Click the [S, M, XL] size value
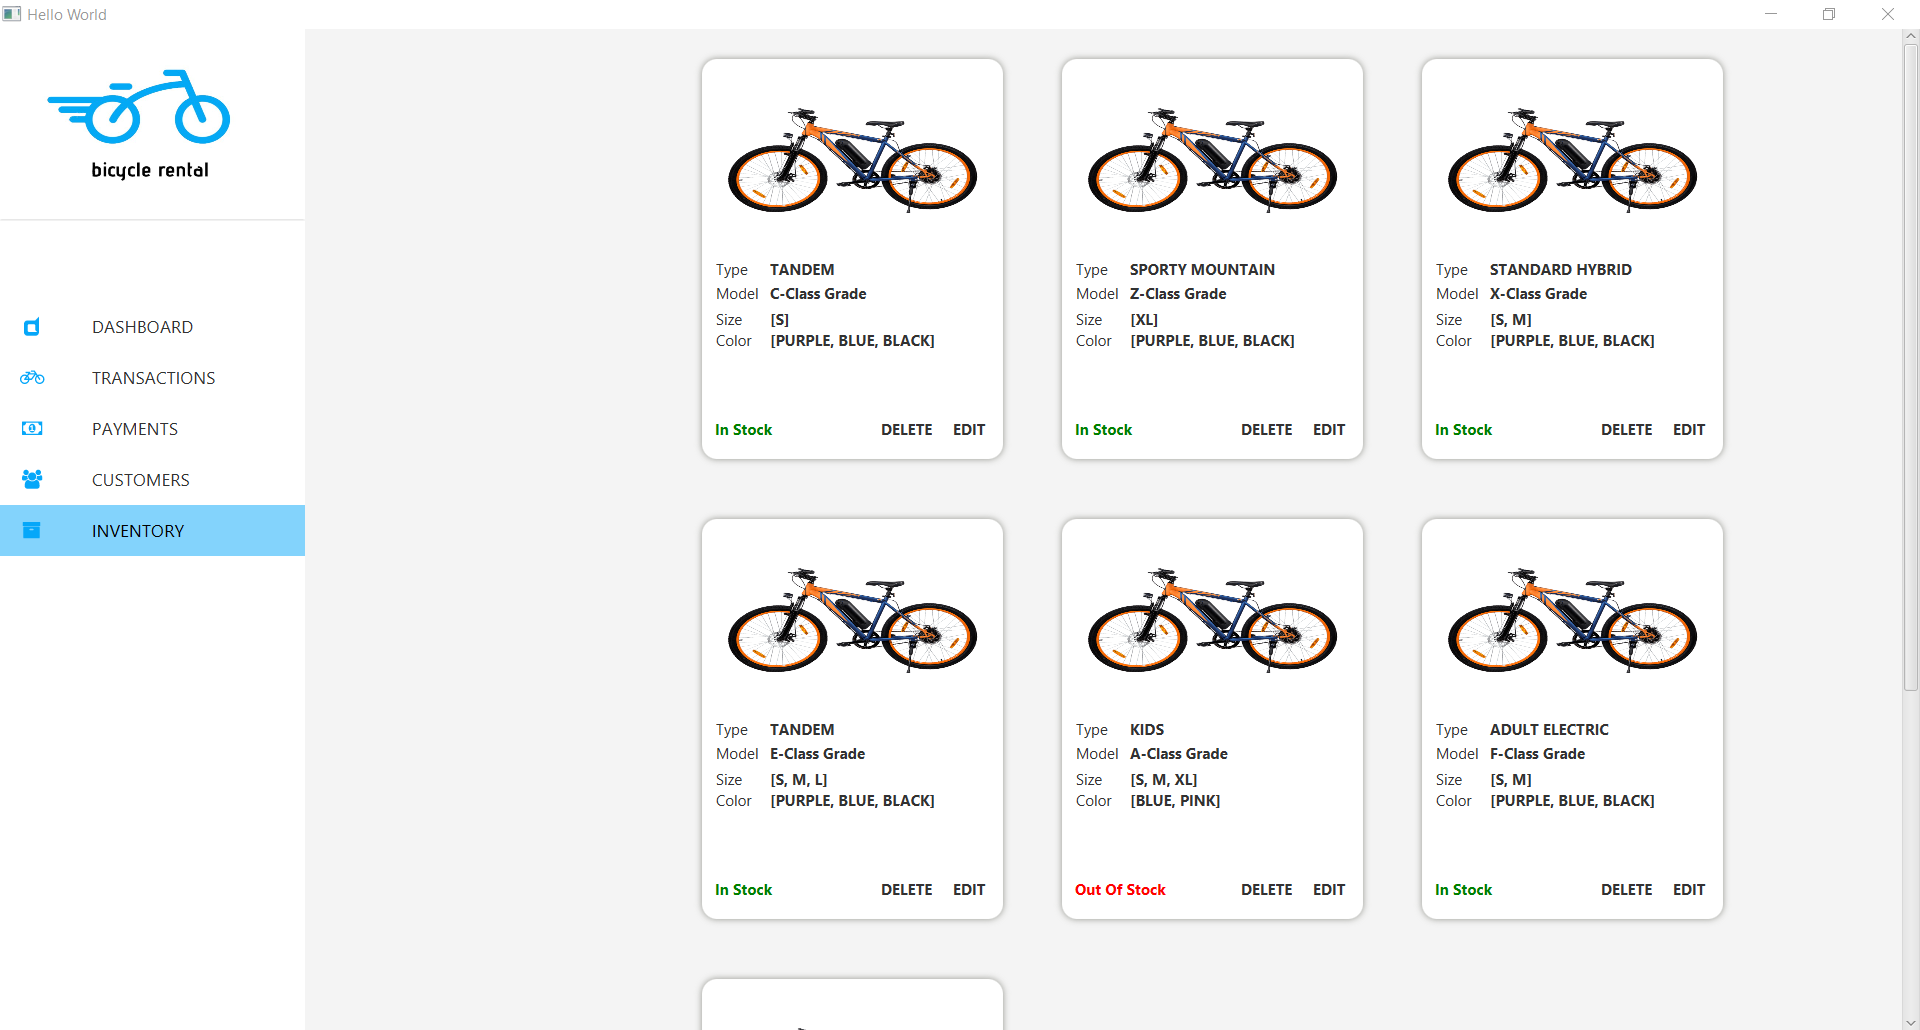This screenshot has width=1920, height=1030. [1164, 780]
